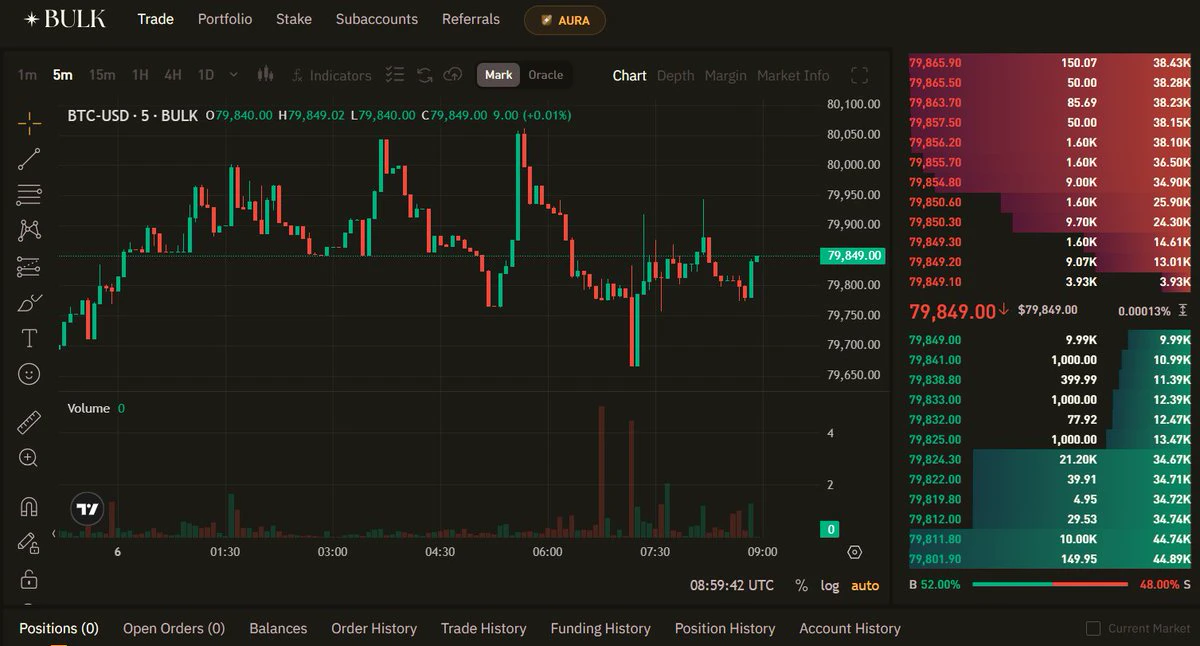Open the Trade tab
This screenshot has height=646, width=1200.
click(x=155, y=19)
